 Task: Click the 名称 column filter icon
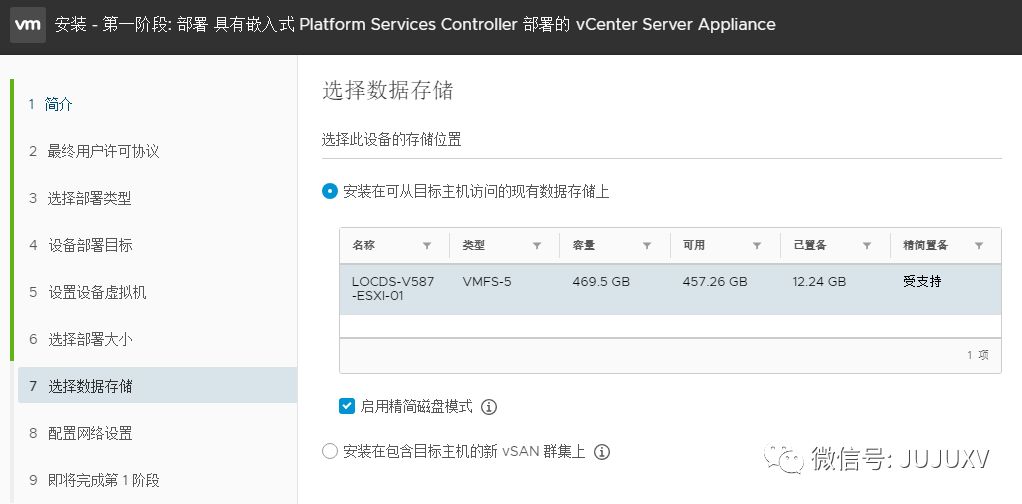pos(427,246)
